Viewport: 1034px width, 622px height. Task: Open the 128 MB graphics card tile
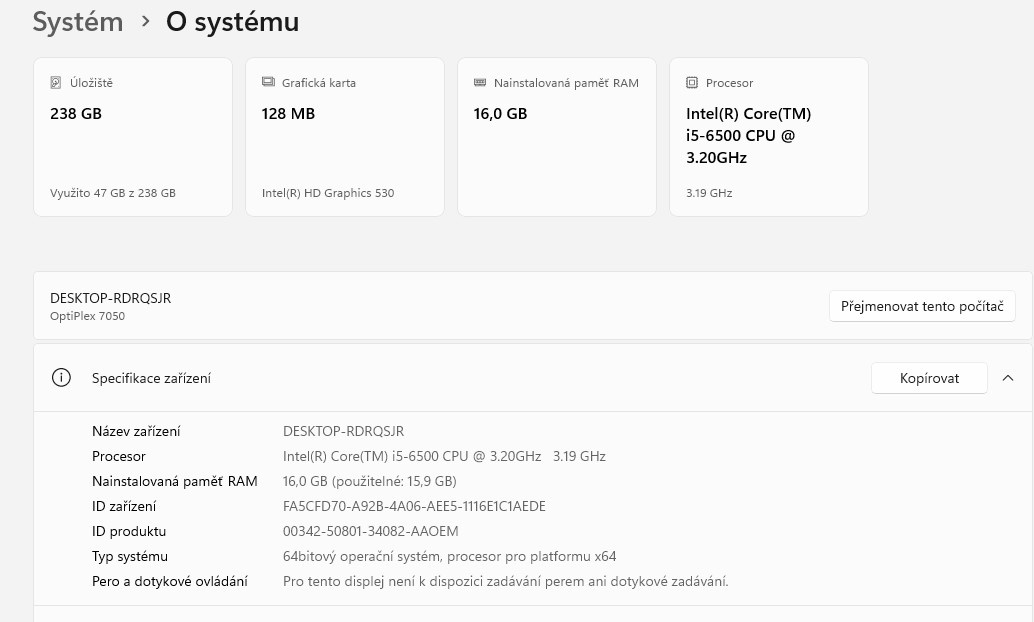(345, 137)
